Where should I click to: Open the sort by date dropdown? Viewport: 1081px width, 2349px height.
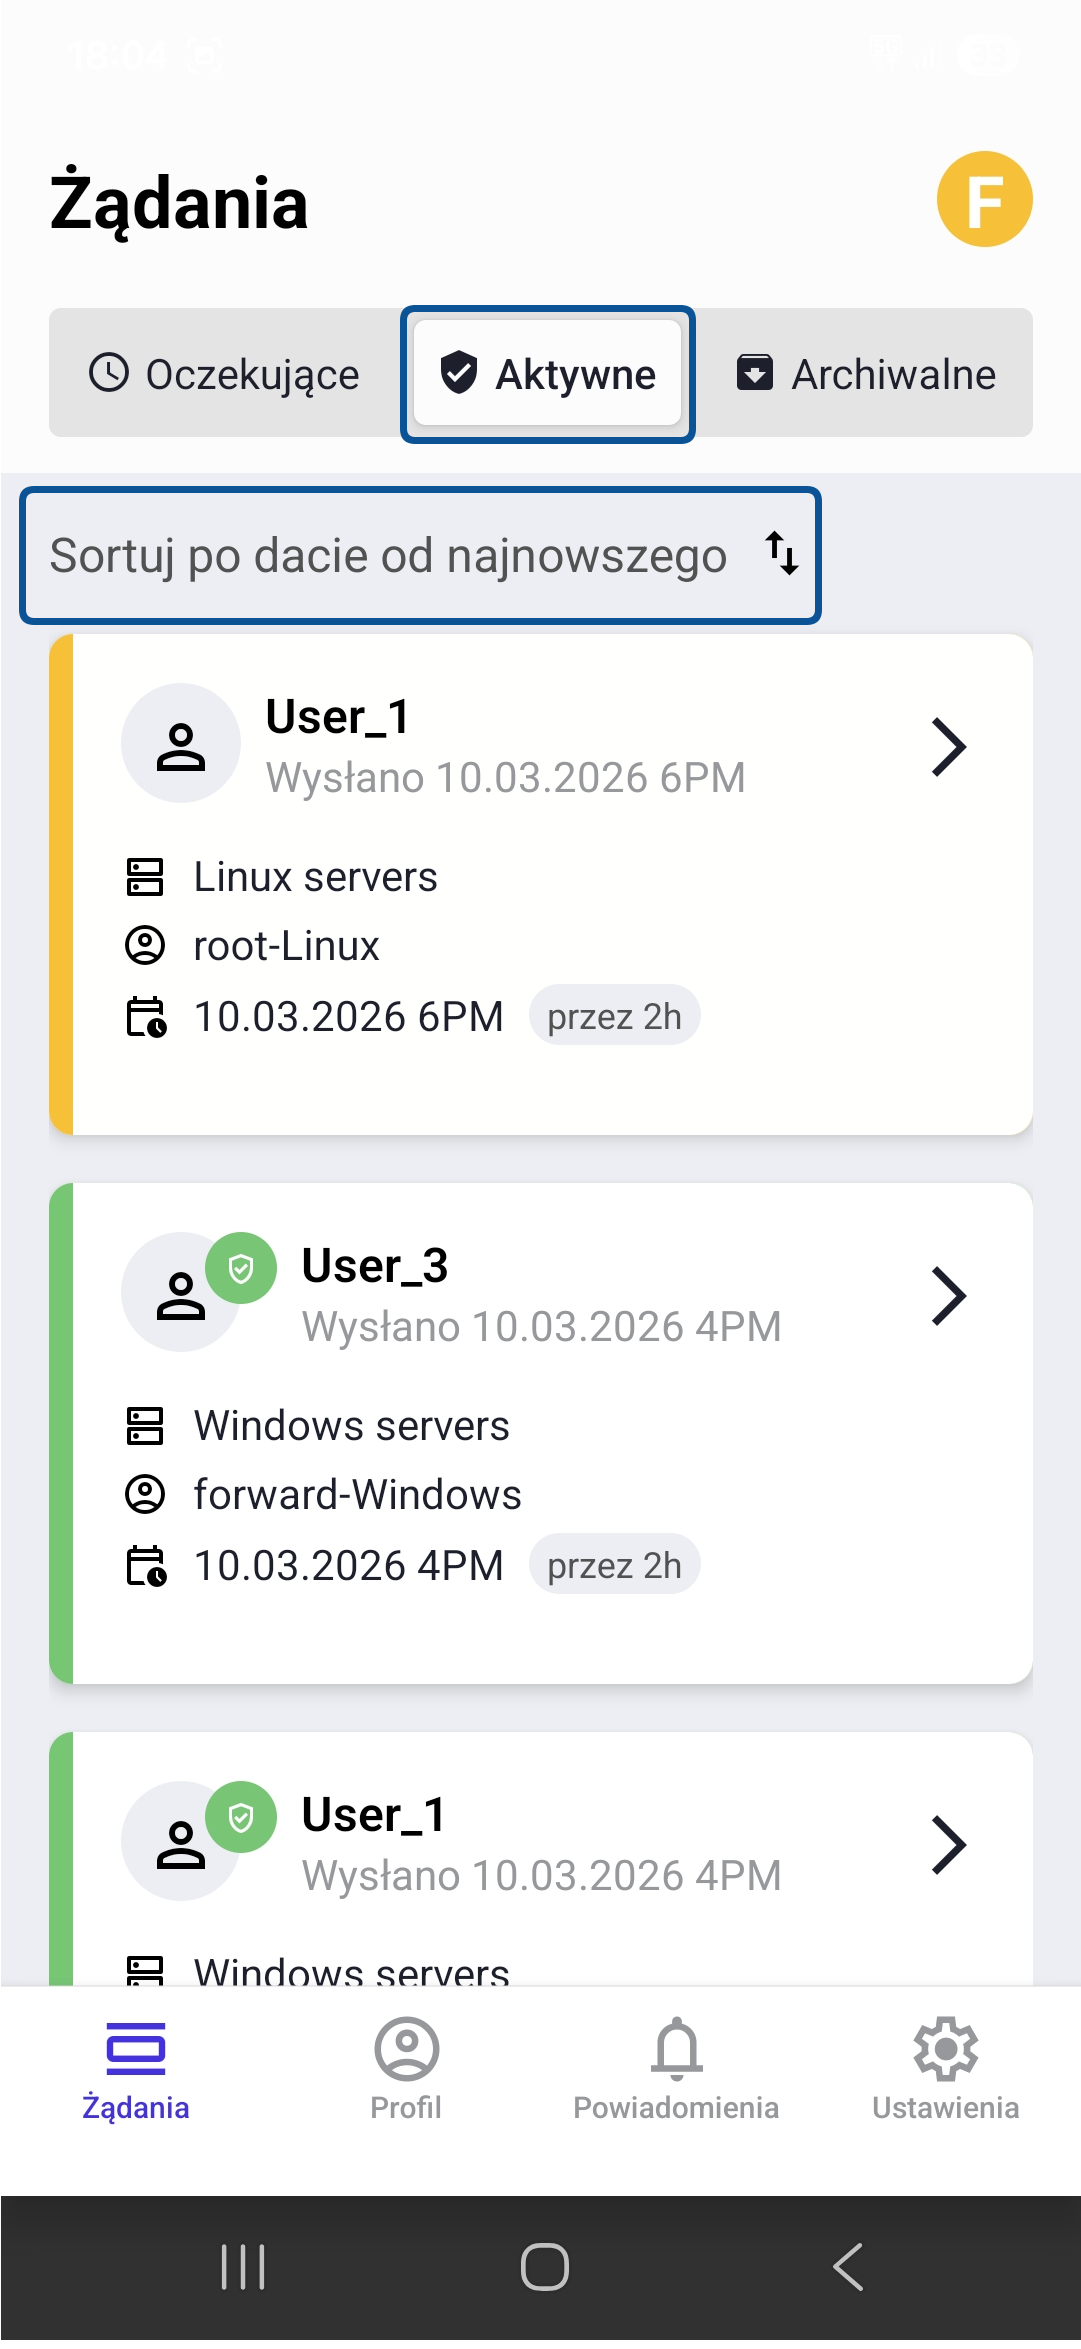point(420,556)
